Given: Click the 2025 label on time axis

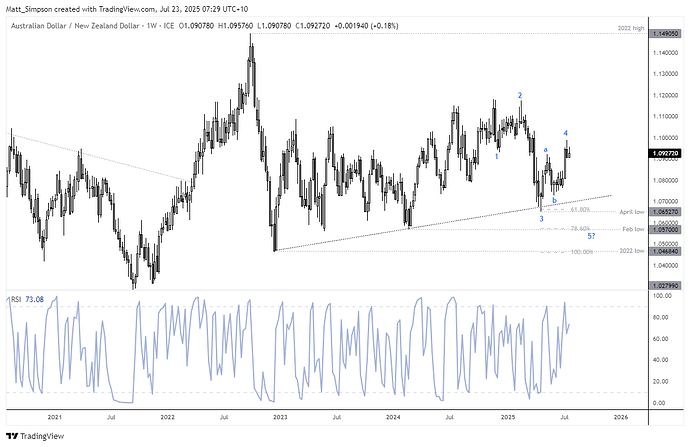Looking at the screenshot, I should 507,417.
